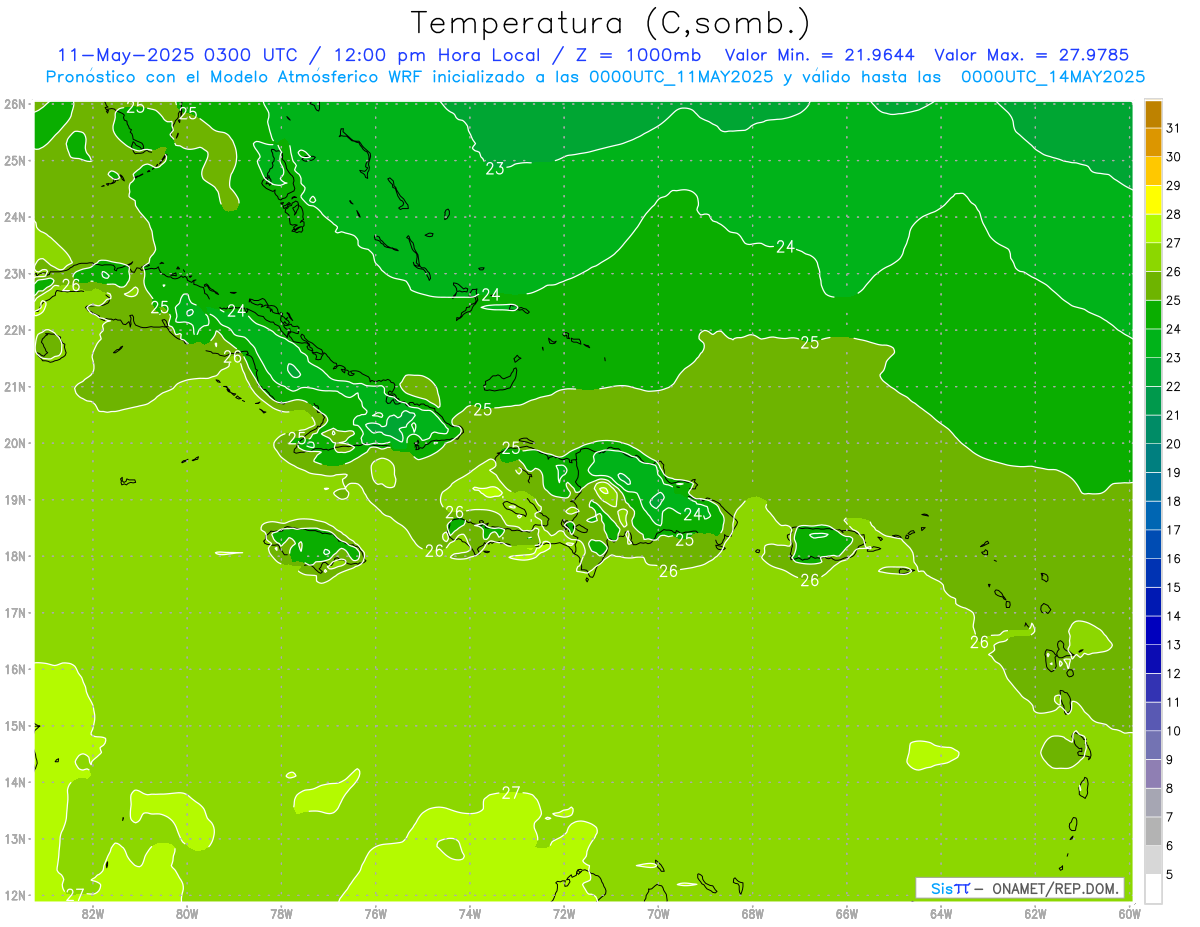Click the '21N' latitude axis label
This screenshot has width=1200, height=927.
[14, 387]
